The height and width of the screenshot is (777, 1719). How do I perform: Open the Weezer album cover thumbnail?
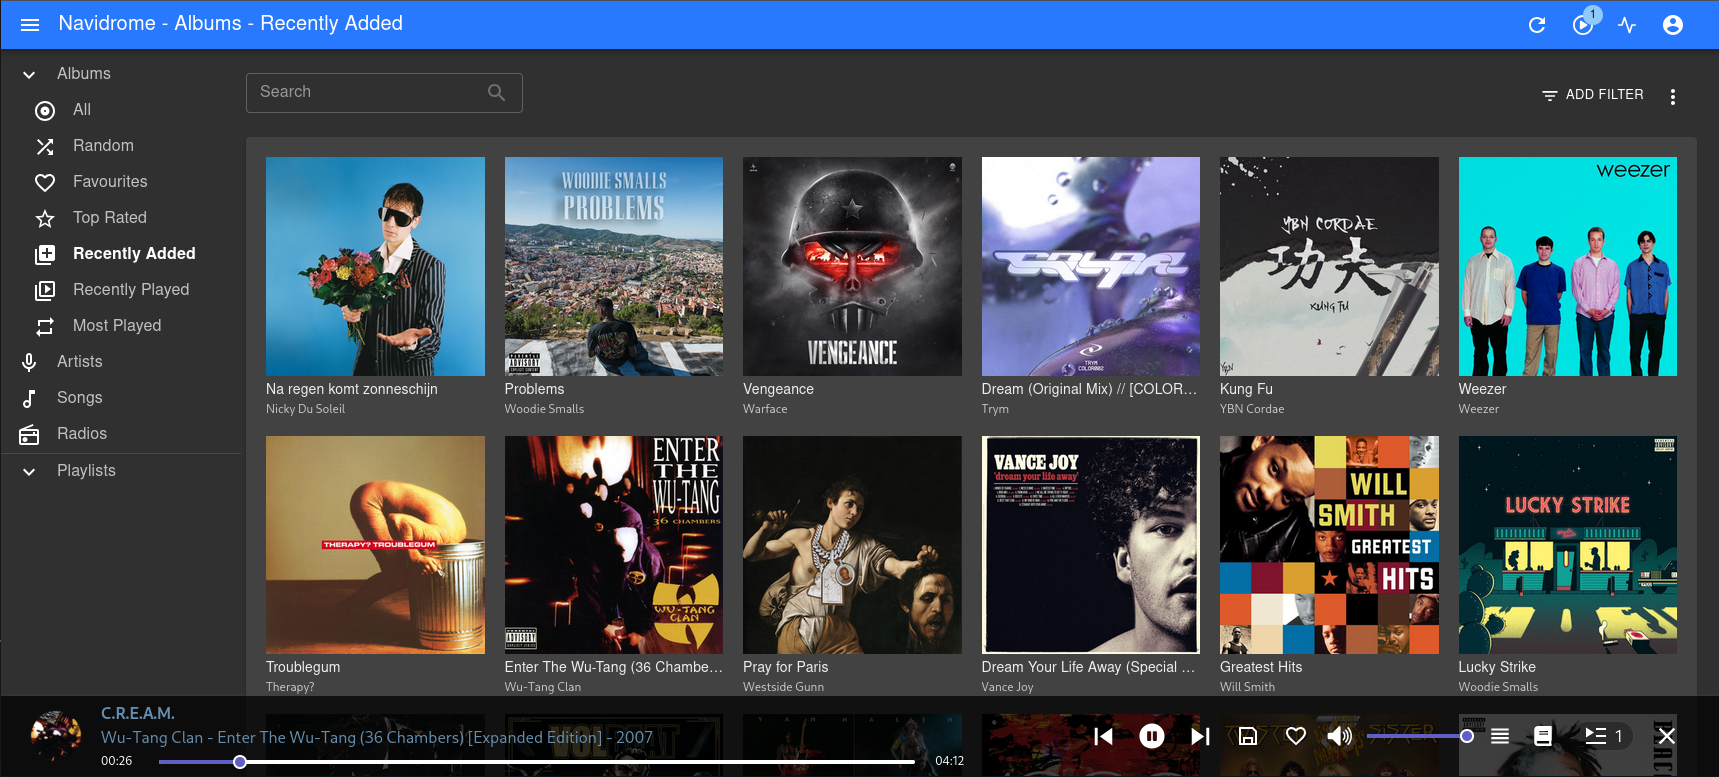tap(1567, 266)
